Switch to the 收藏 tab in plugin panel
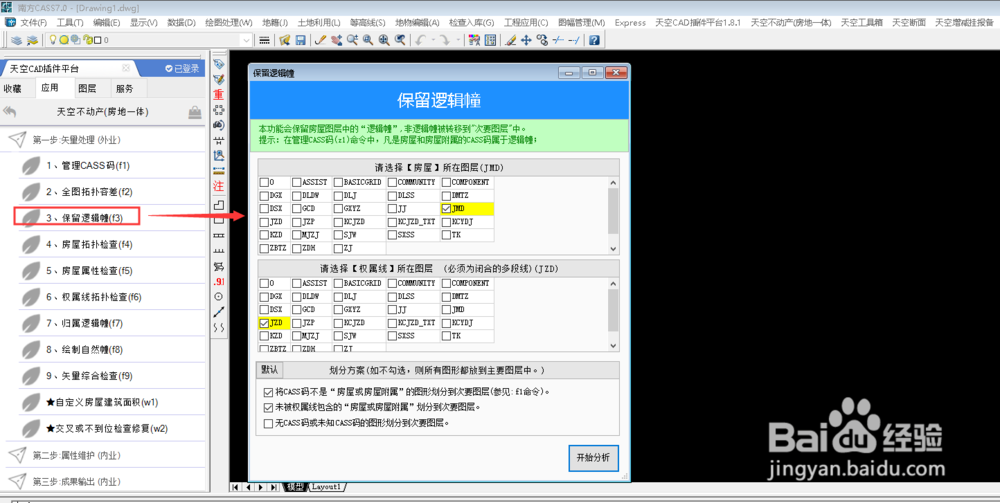Screen dimensions: 1000x503 tap(13, 89)
